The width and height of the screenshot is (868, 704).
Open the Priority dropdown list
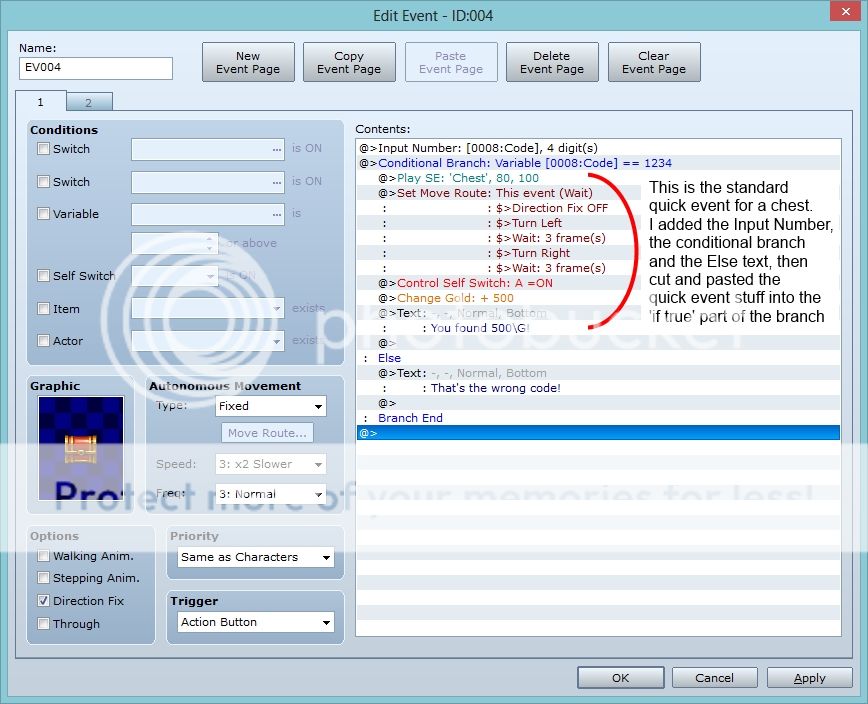click(256, 557)
